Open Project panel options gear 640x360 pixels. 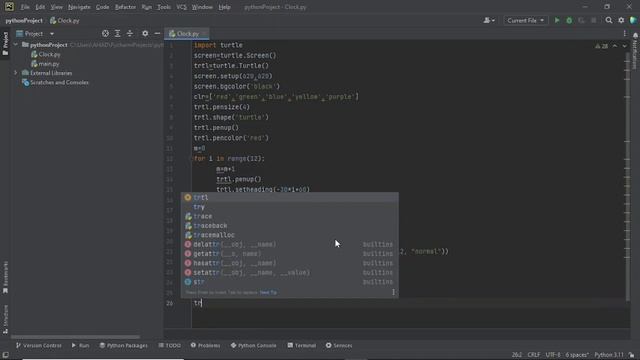(x=145, y=33)
